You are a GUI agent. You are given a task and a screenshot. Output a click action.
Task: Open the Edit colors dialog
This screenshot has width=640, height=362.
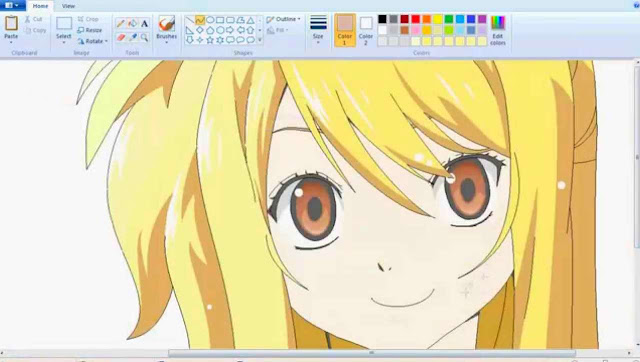click(x=498, y=30)
